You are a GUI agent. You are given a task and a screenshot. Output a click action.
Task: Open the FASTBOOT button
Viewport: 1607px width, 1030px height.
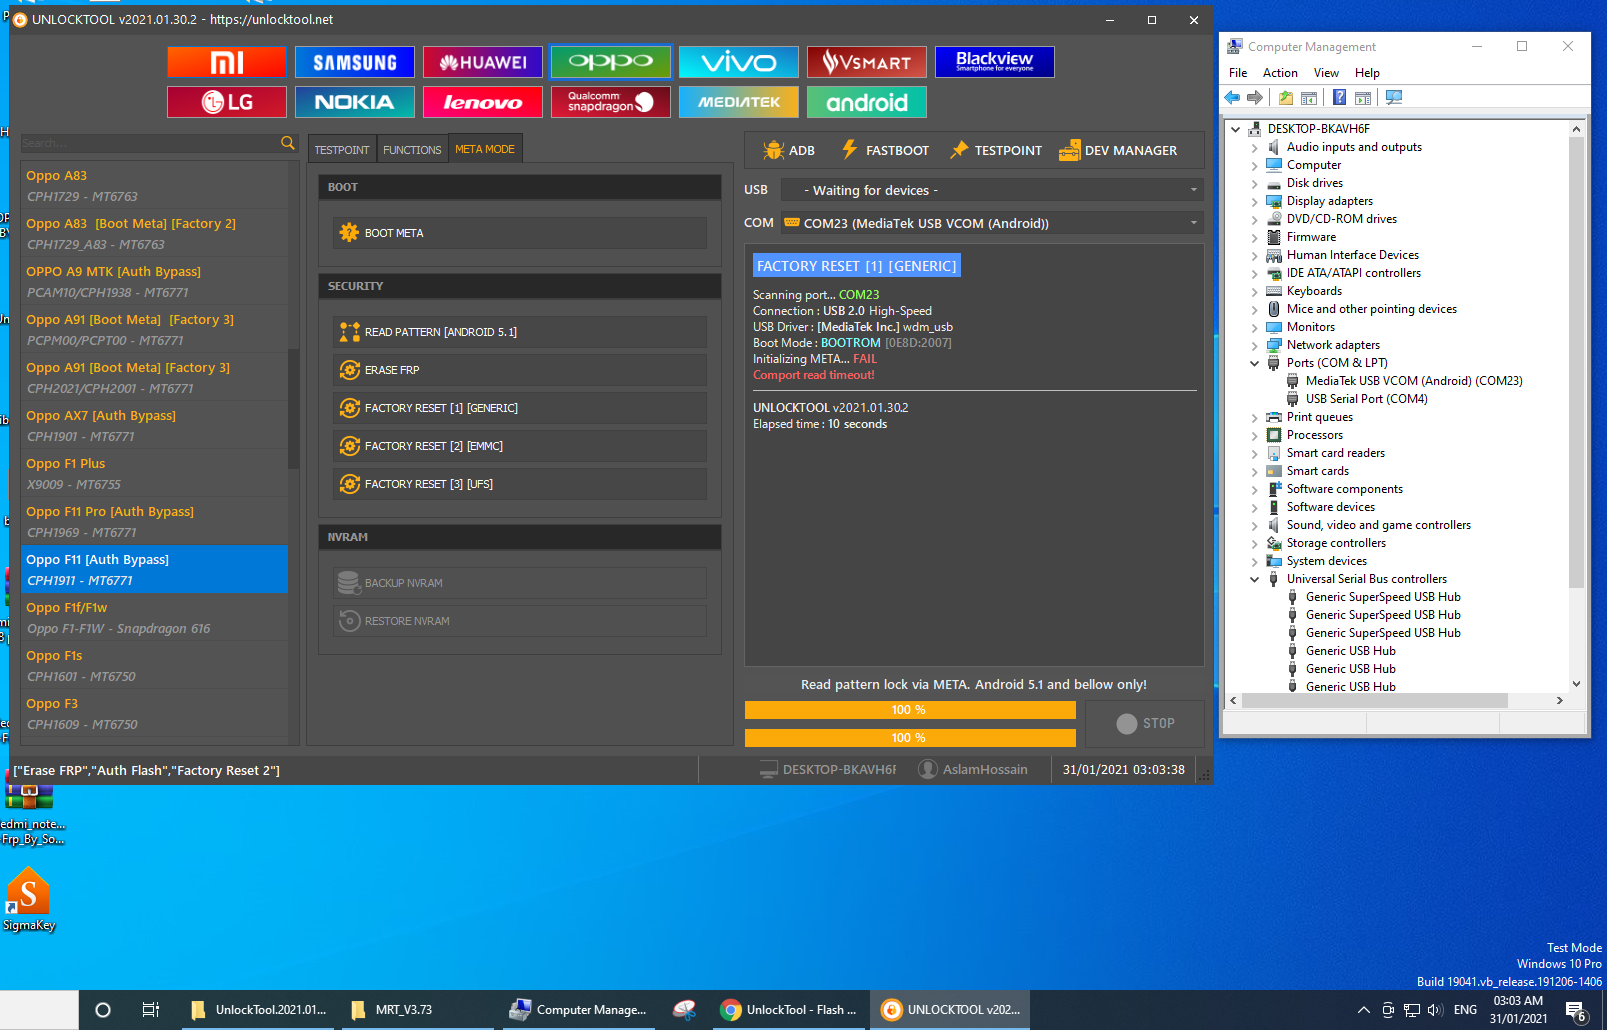885,150
